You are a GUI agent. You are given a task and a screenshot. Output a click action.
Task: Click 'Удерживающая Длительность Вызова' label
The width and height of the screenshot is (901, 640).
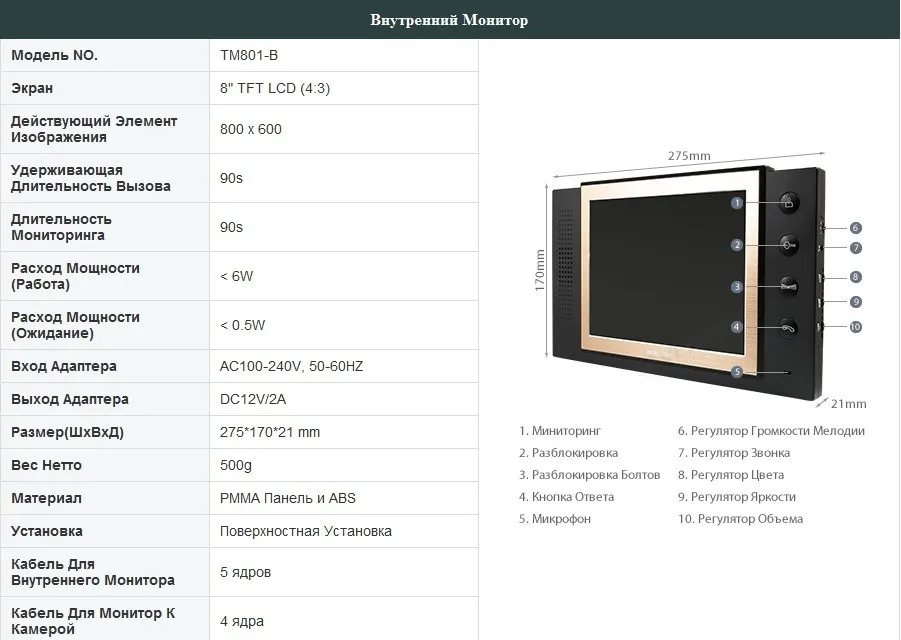(91, 178)
